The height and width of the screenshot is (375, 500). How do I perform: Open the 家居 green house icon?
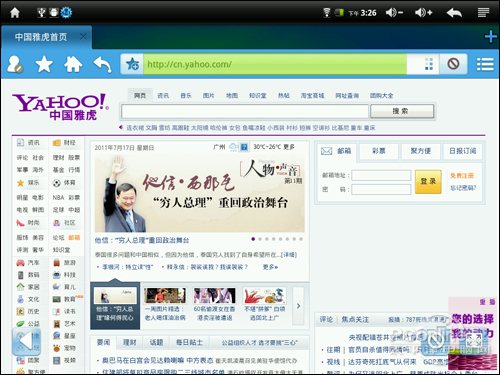coord(20,287)
